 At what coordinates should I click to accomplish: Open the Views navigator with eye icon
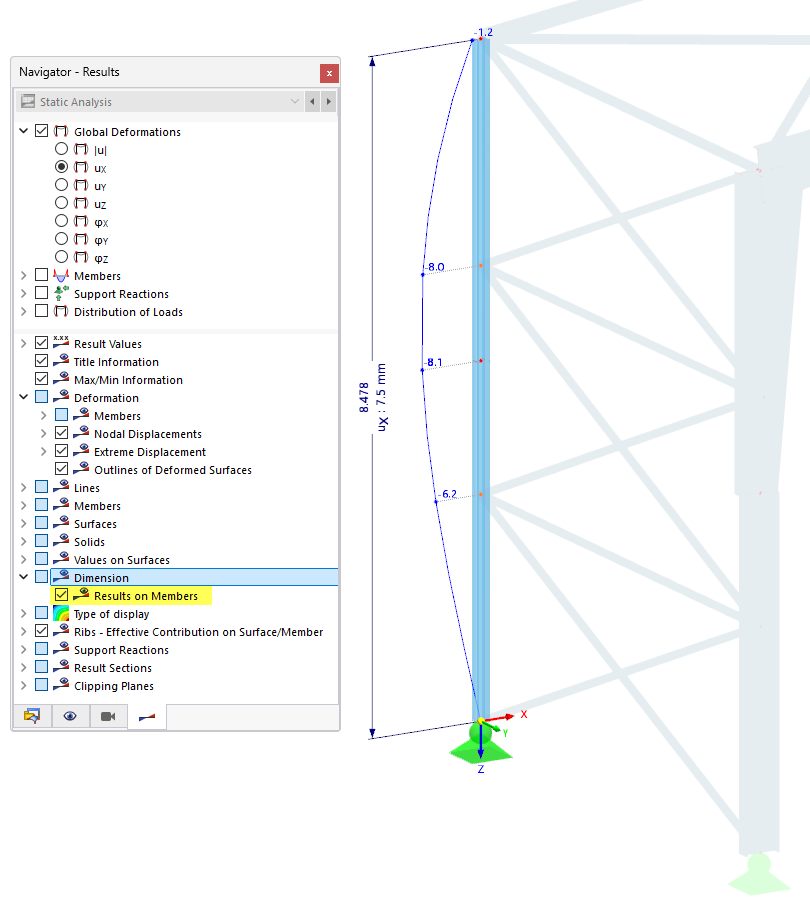click(x=69, y=716)
